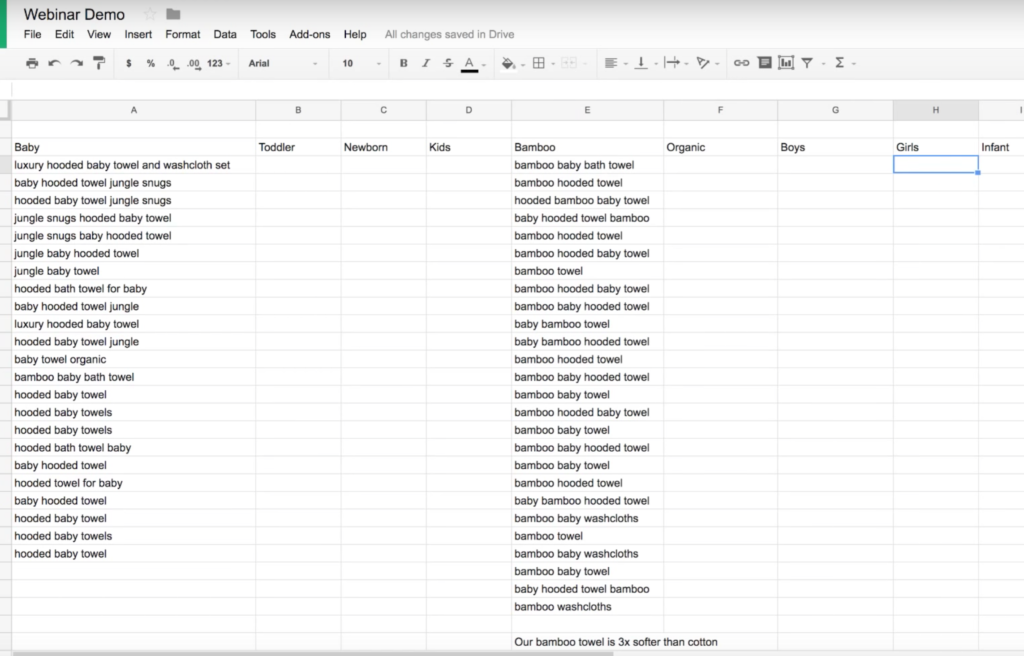Open the 123 number format dropdown

(x=219, y=63)
